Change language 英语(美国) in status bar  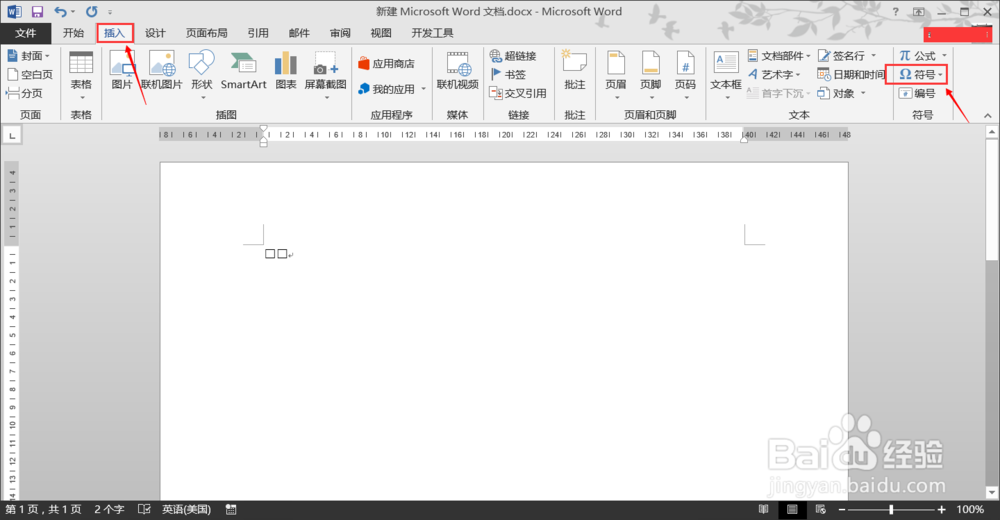click(186, 509)
